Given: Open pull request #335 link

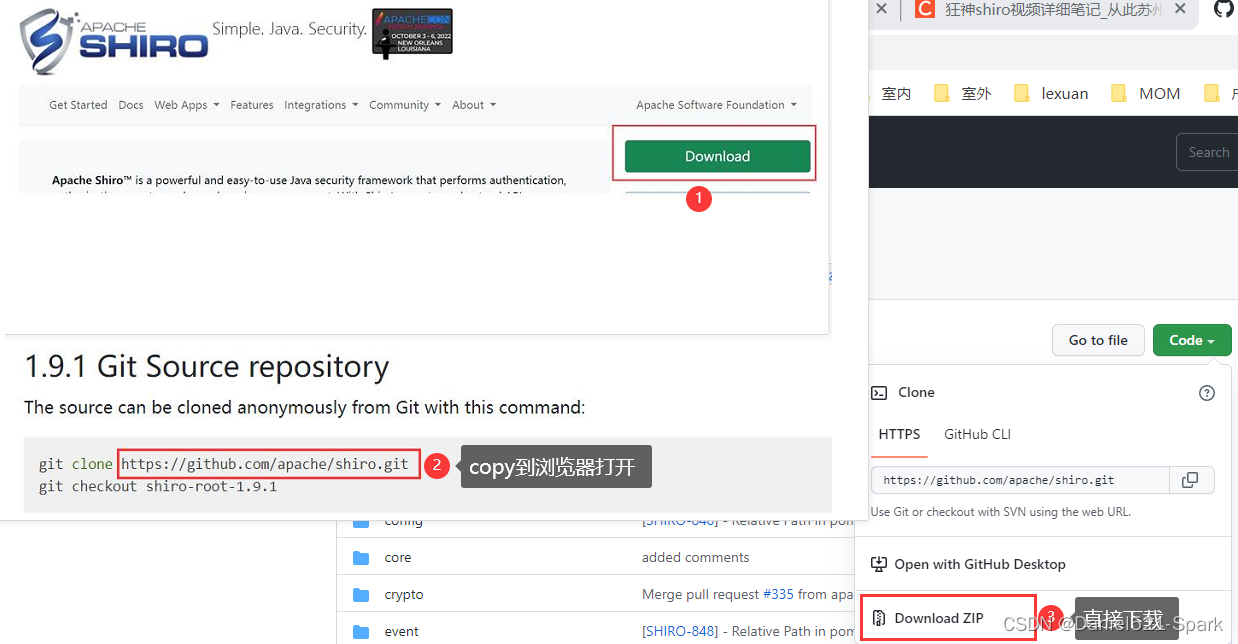Looking at the screenshot, I should pos(778,594).
